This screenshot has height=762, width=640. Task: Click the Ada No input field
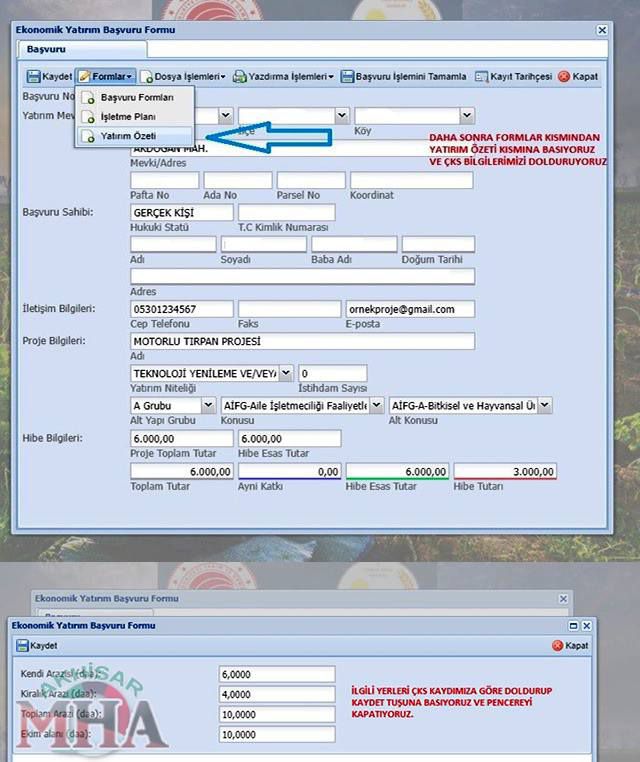click(238, 180)
